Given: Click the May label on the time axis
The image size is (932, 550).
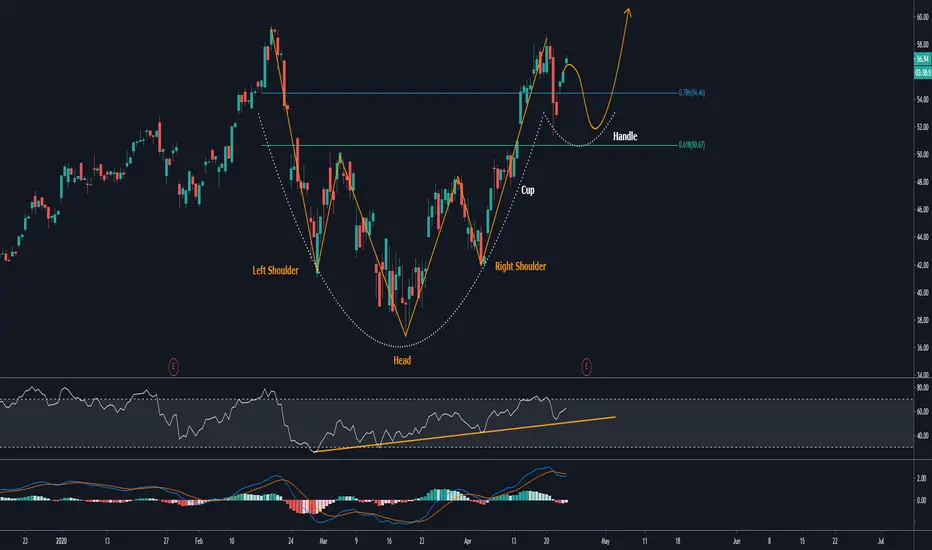Looking at the screenshot, I should [x=606, y=541].
